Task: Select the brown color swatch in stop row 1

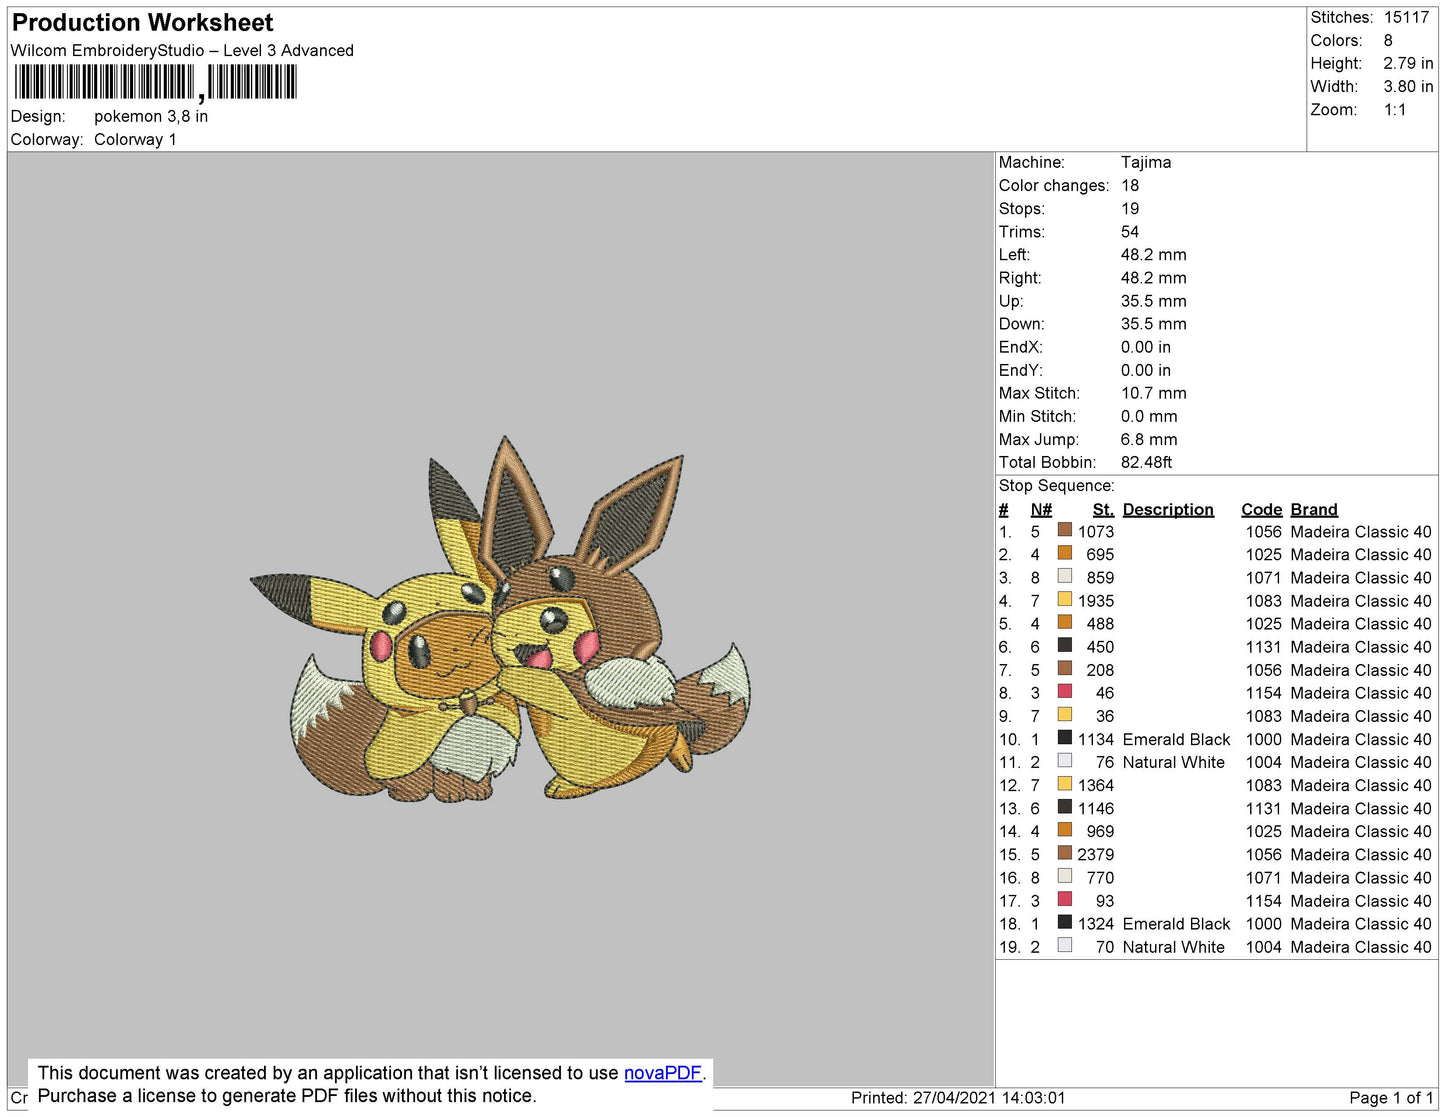Action: (1065, 530)
